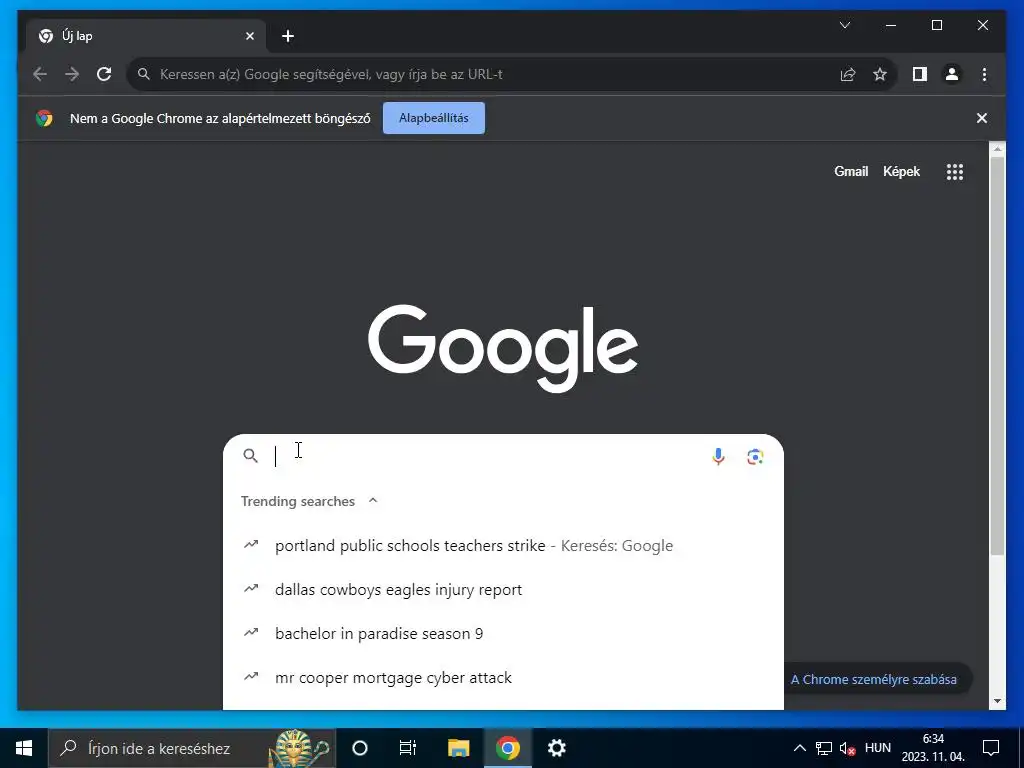This screenshot has height=768, width=1024.
Task: Show hidden system tray icons
Action: pyautogui.click(x=799, y=748)
